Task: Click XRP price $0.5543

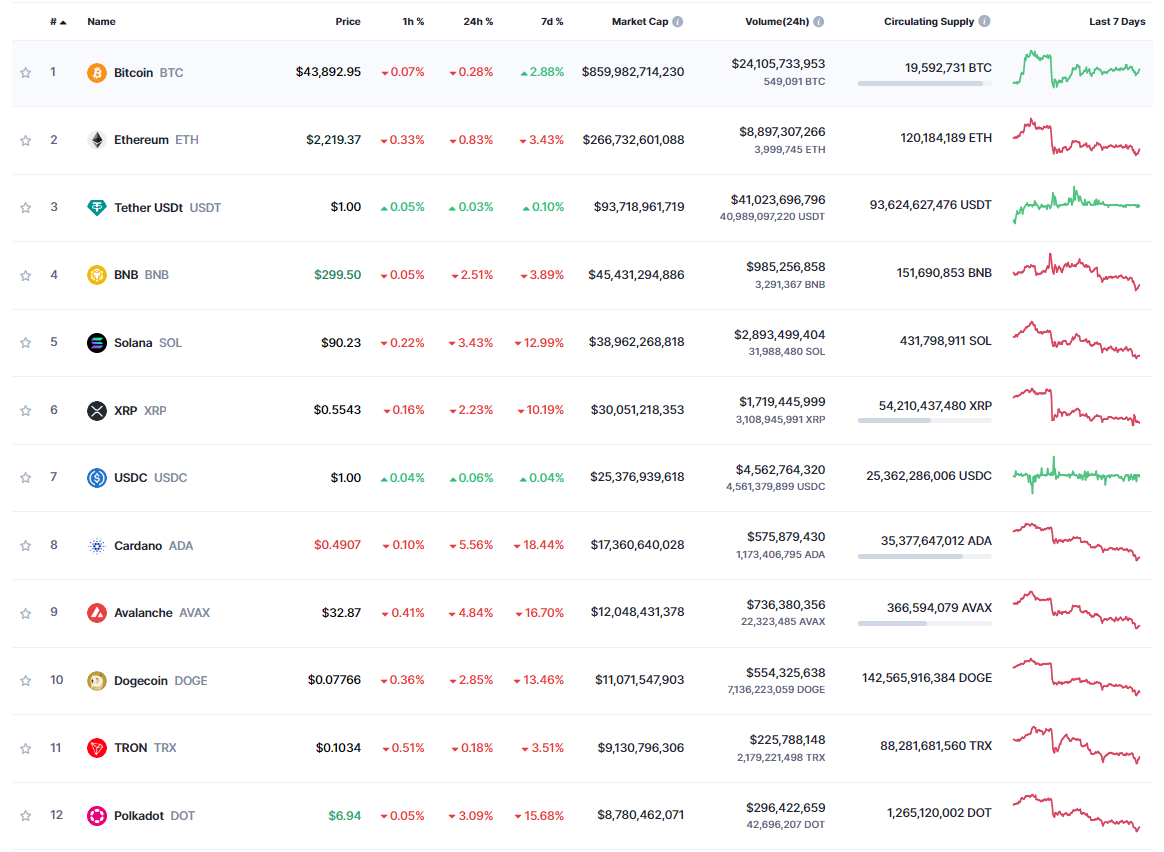Action: click(x=337, y=410)
